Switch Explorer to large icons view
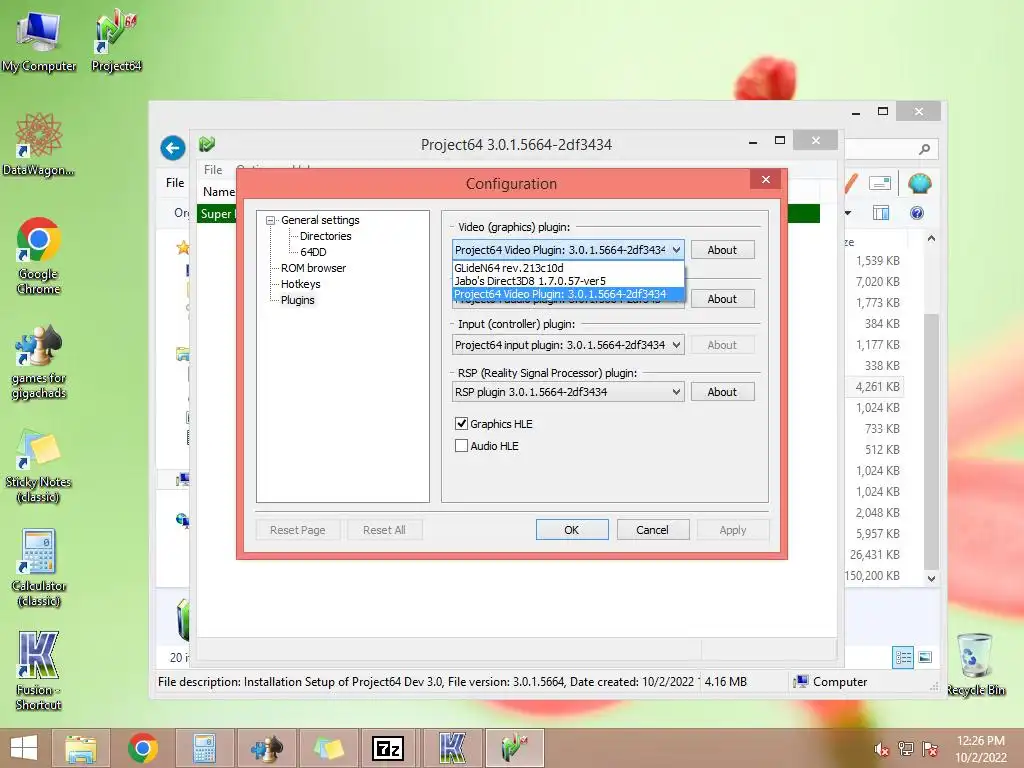The image size is (1024, 768). pos(925,657)
